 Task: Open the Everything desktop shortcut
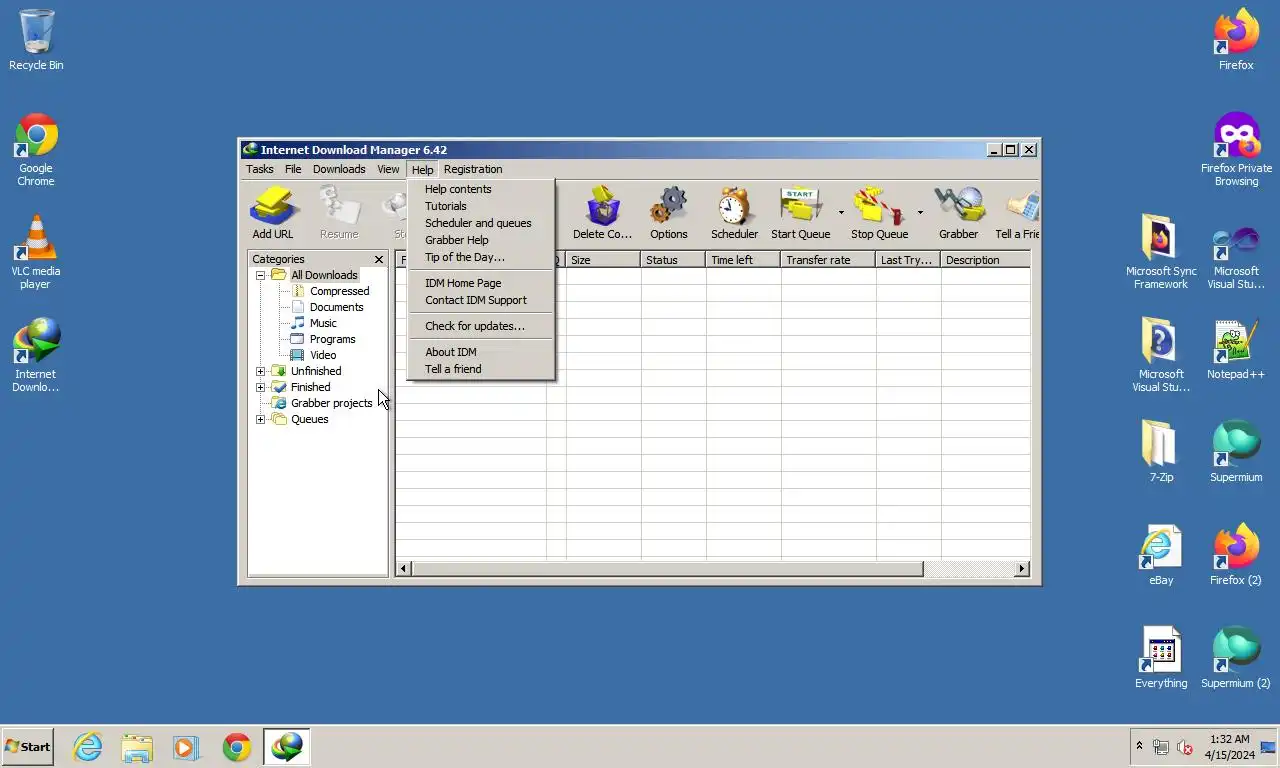1161,658
